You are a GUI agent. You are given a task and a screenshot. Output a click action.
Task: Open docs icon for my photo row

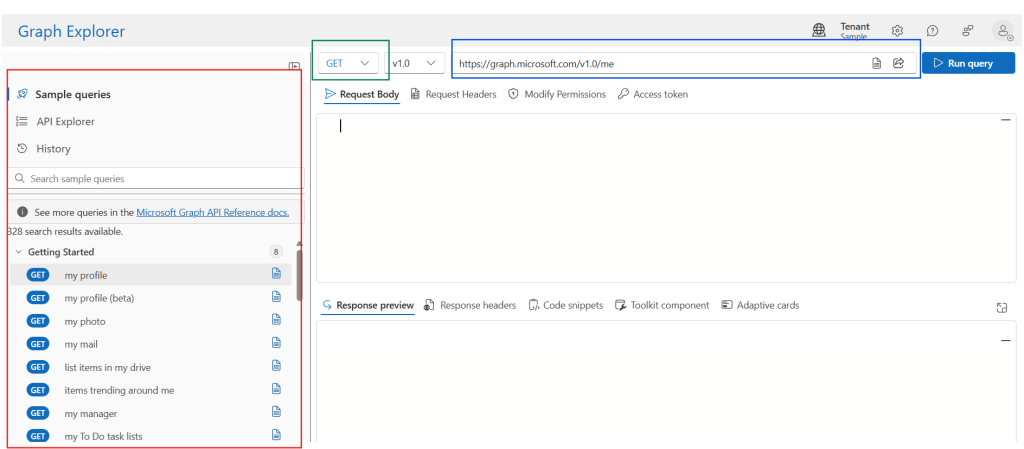pyautogui.click(x=276, y=320)
